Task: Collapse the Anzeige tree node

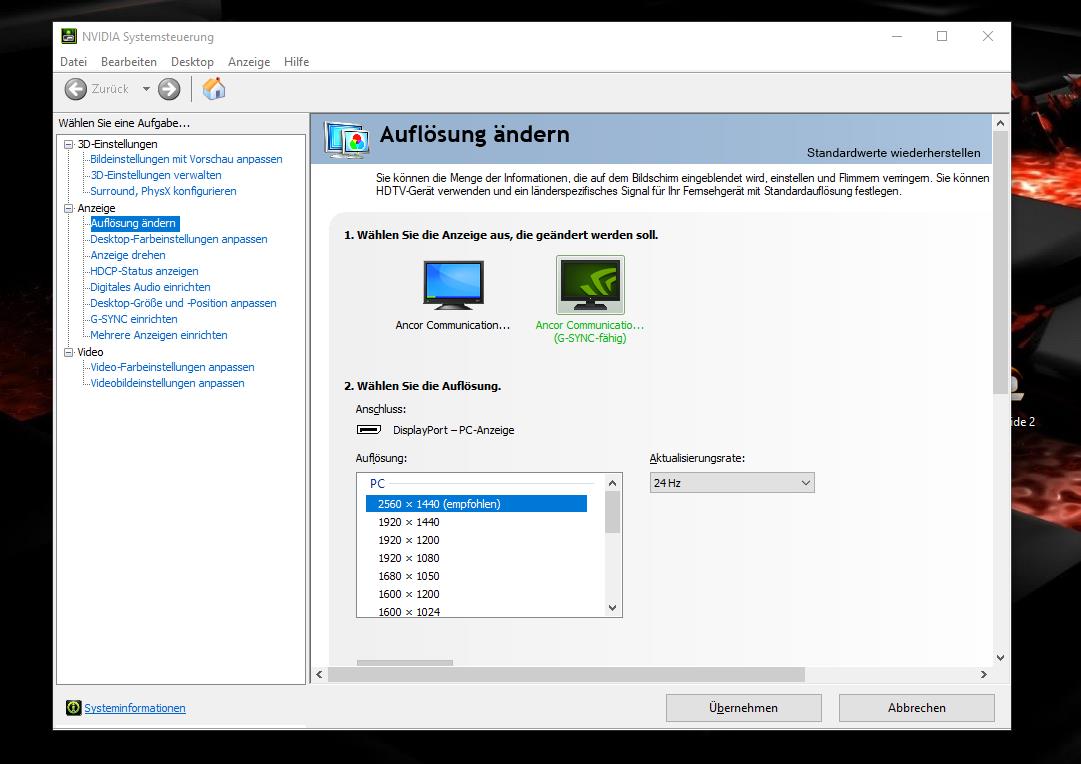Action: pos(68,208)
